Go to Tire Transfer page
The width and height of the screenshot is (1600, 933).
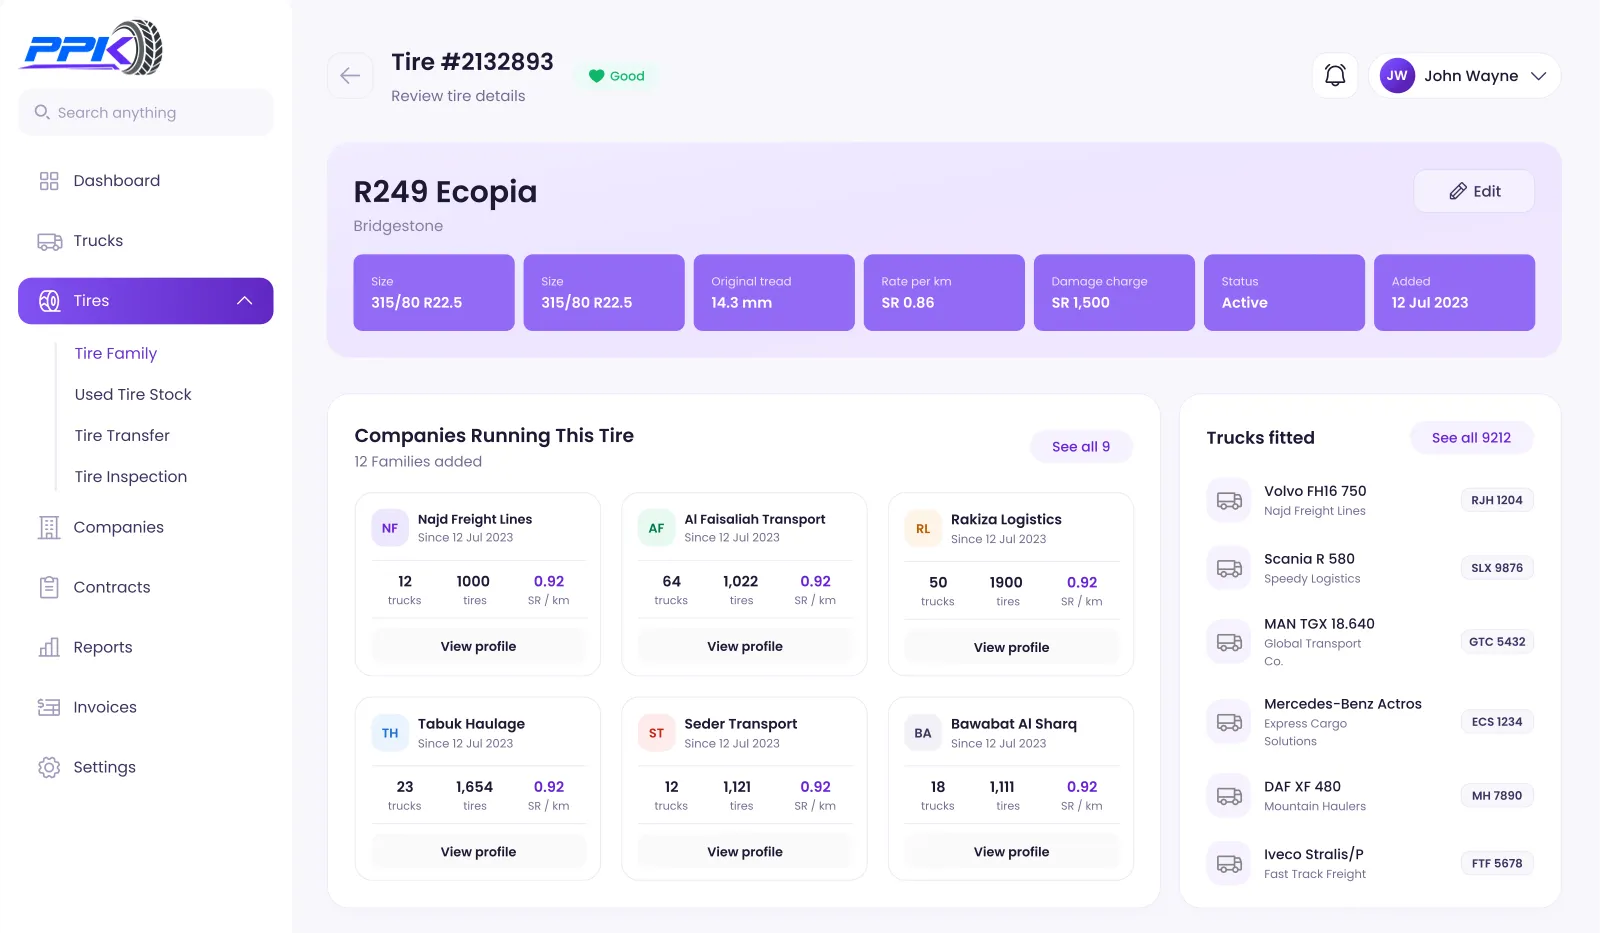coord(122,435)
